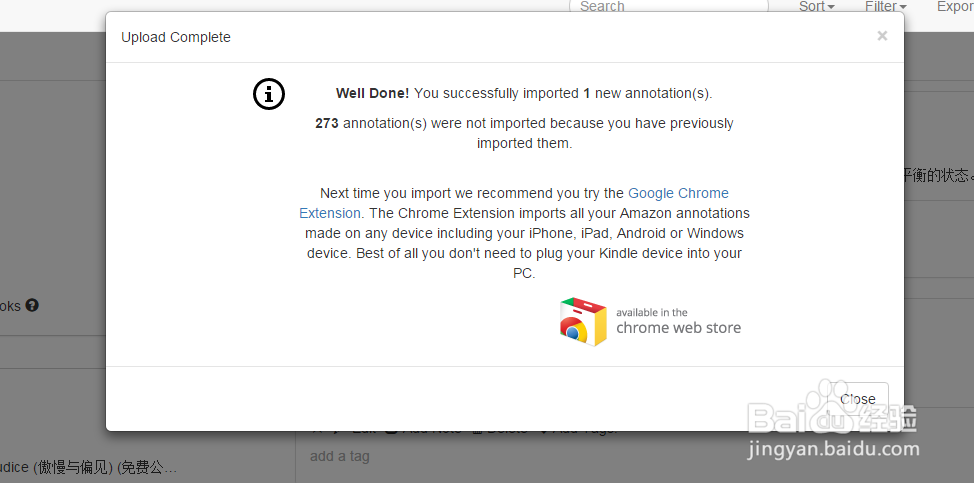The width and height of the screenshot is (974, 483).
Task: Click the '273 annotation(s) were not imported' message
Action: tap(524, 133)
